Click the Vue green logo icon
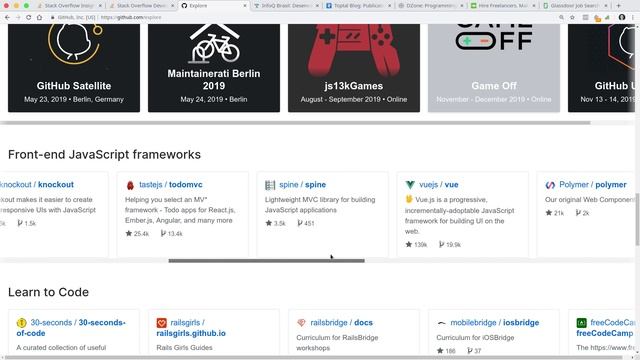 click(x=410, y=185)
